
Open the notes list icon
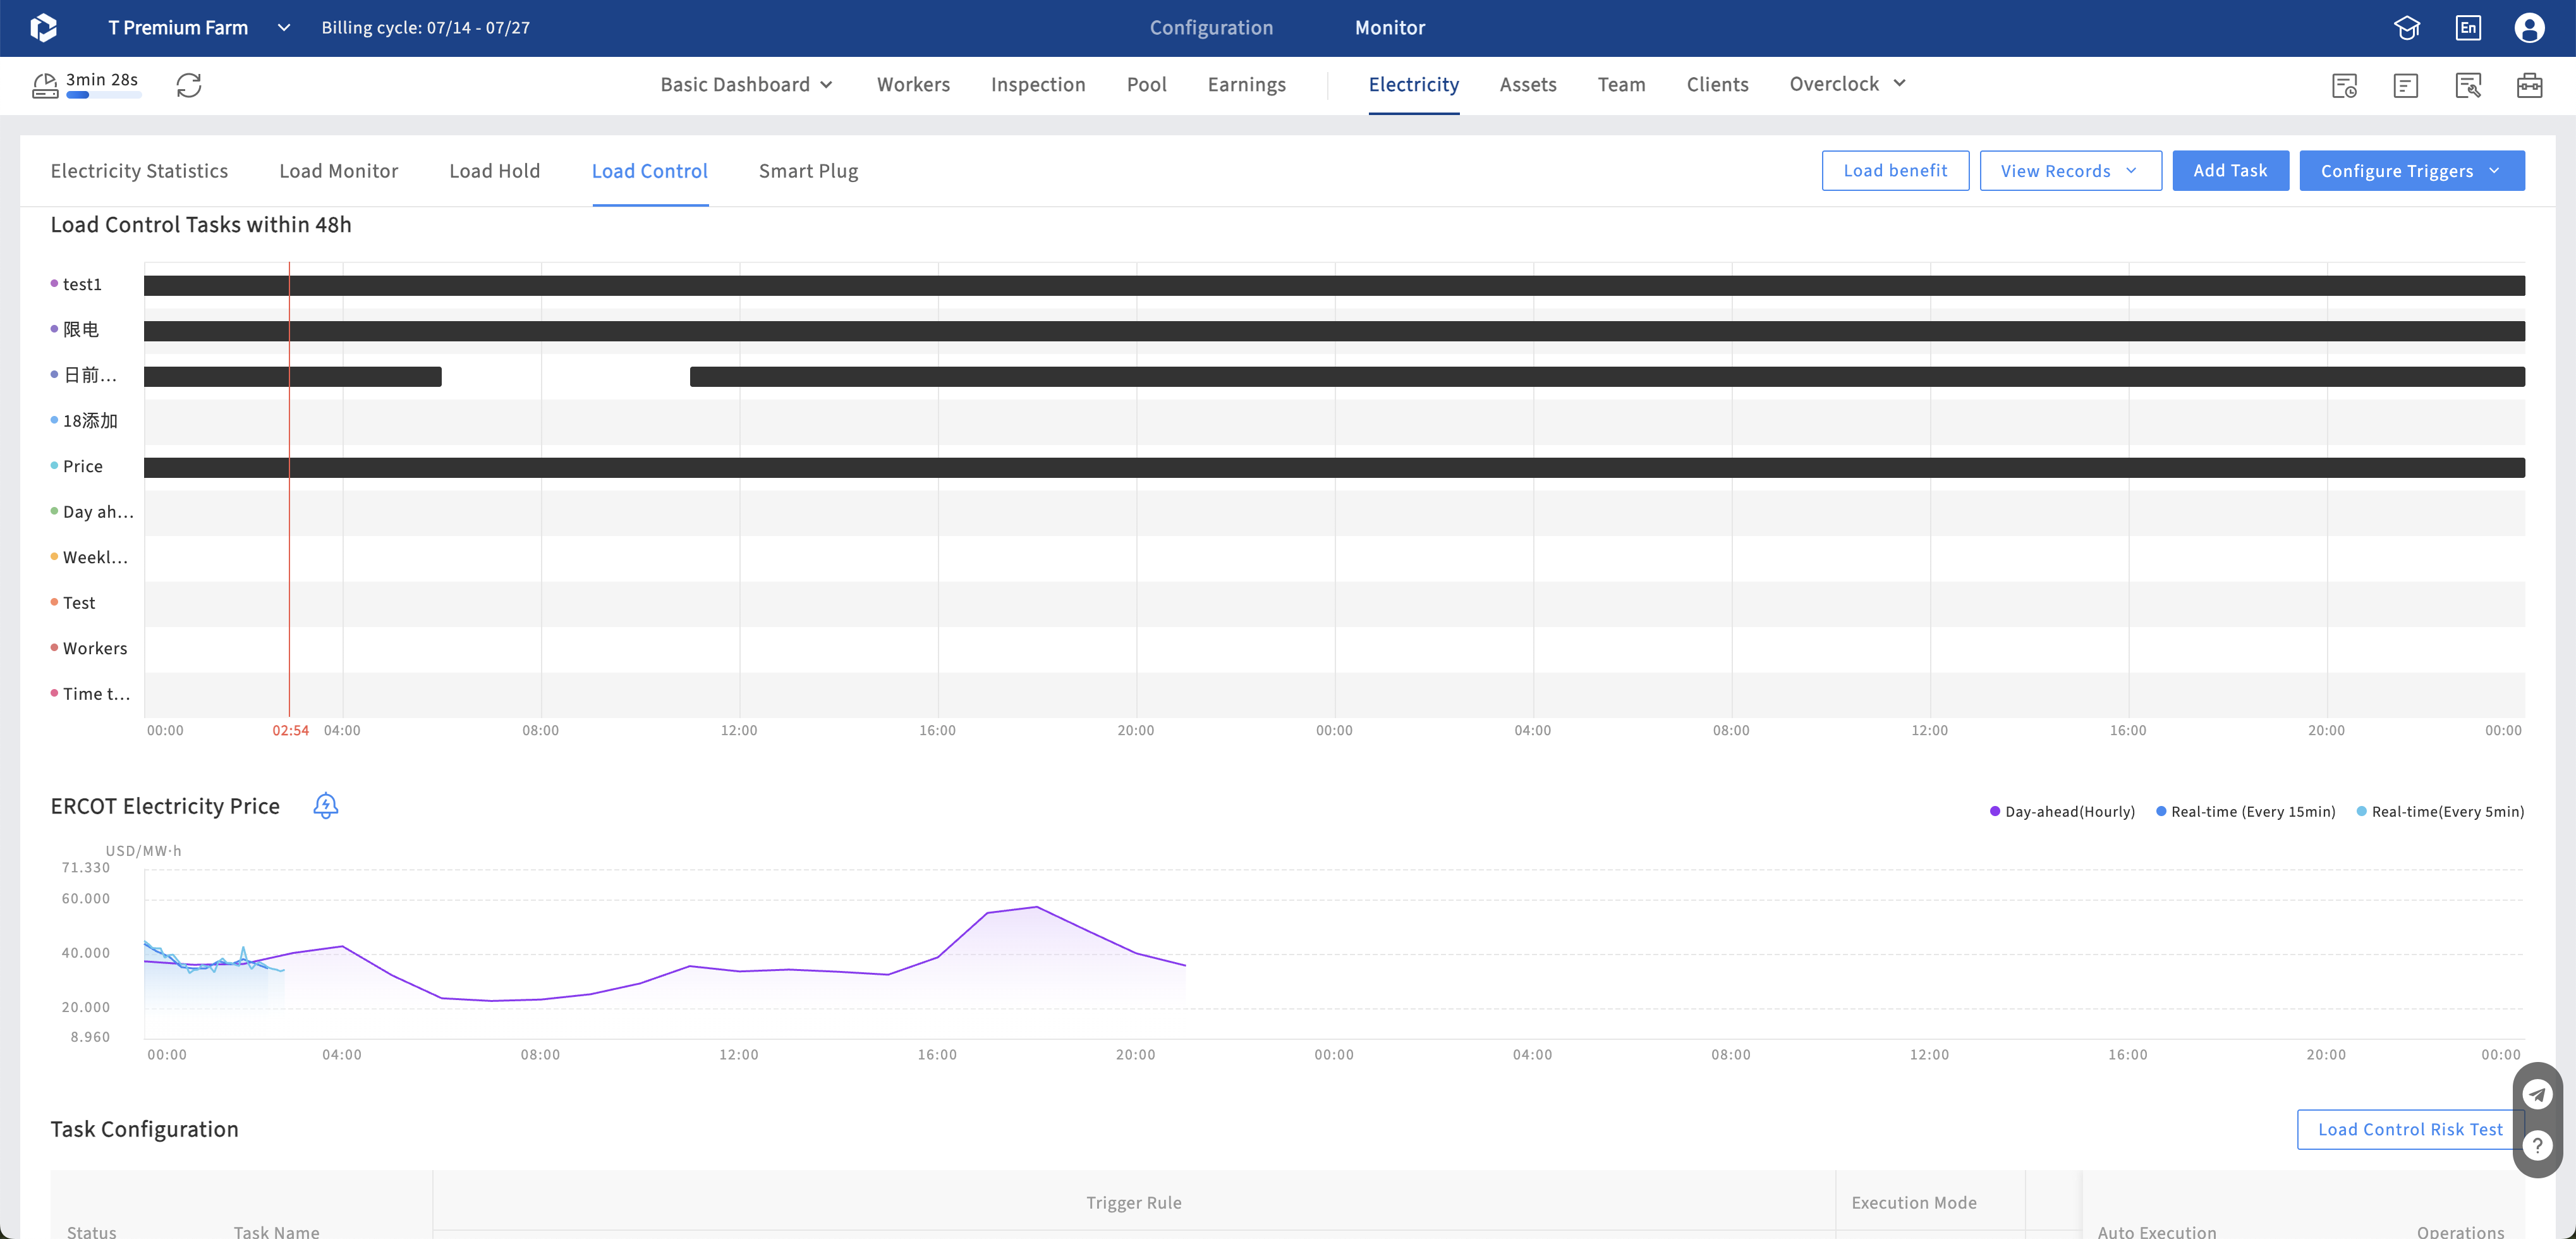click(x=2405, y=86)
